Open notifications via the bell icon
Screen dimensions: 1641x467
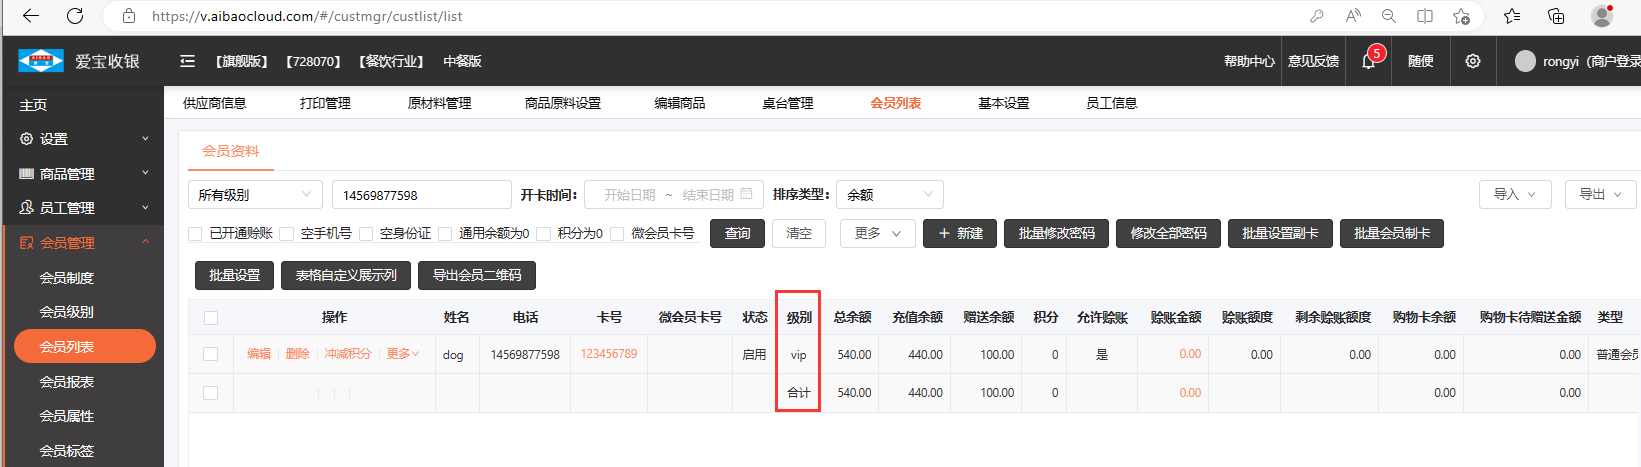click(x=1368, y=61)
